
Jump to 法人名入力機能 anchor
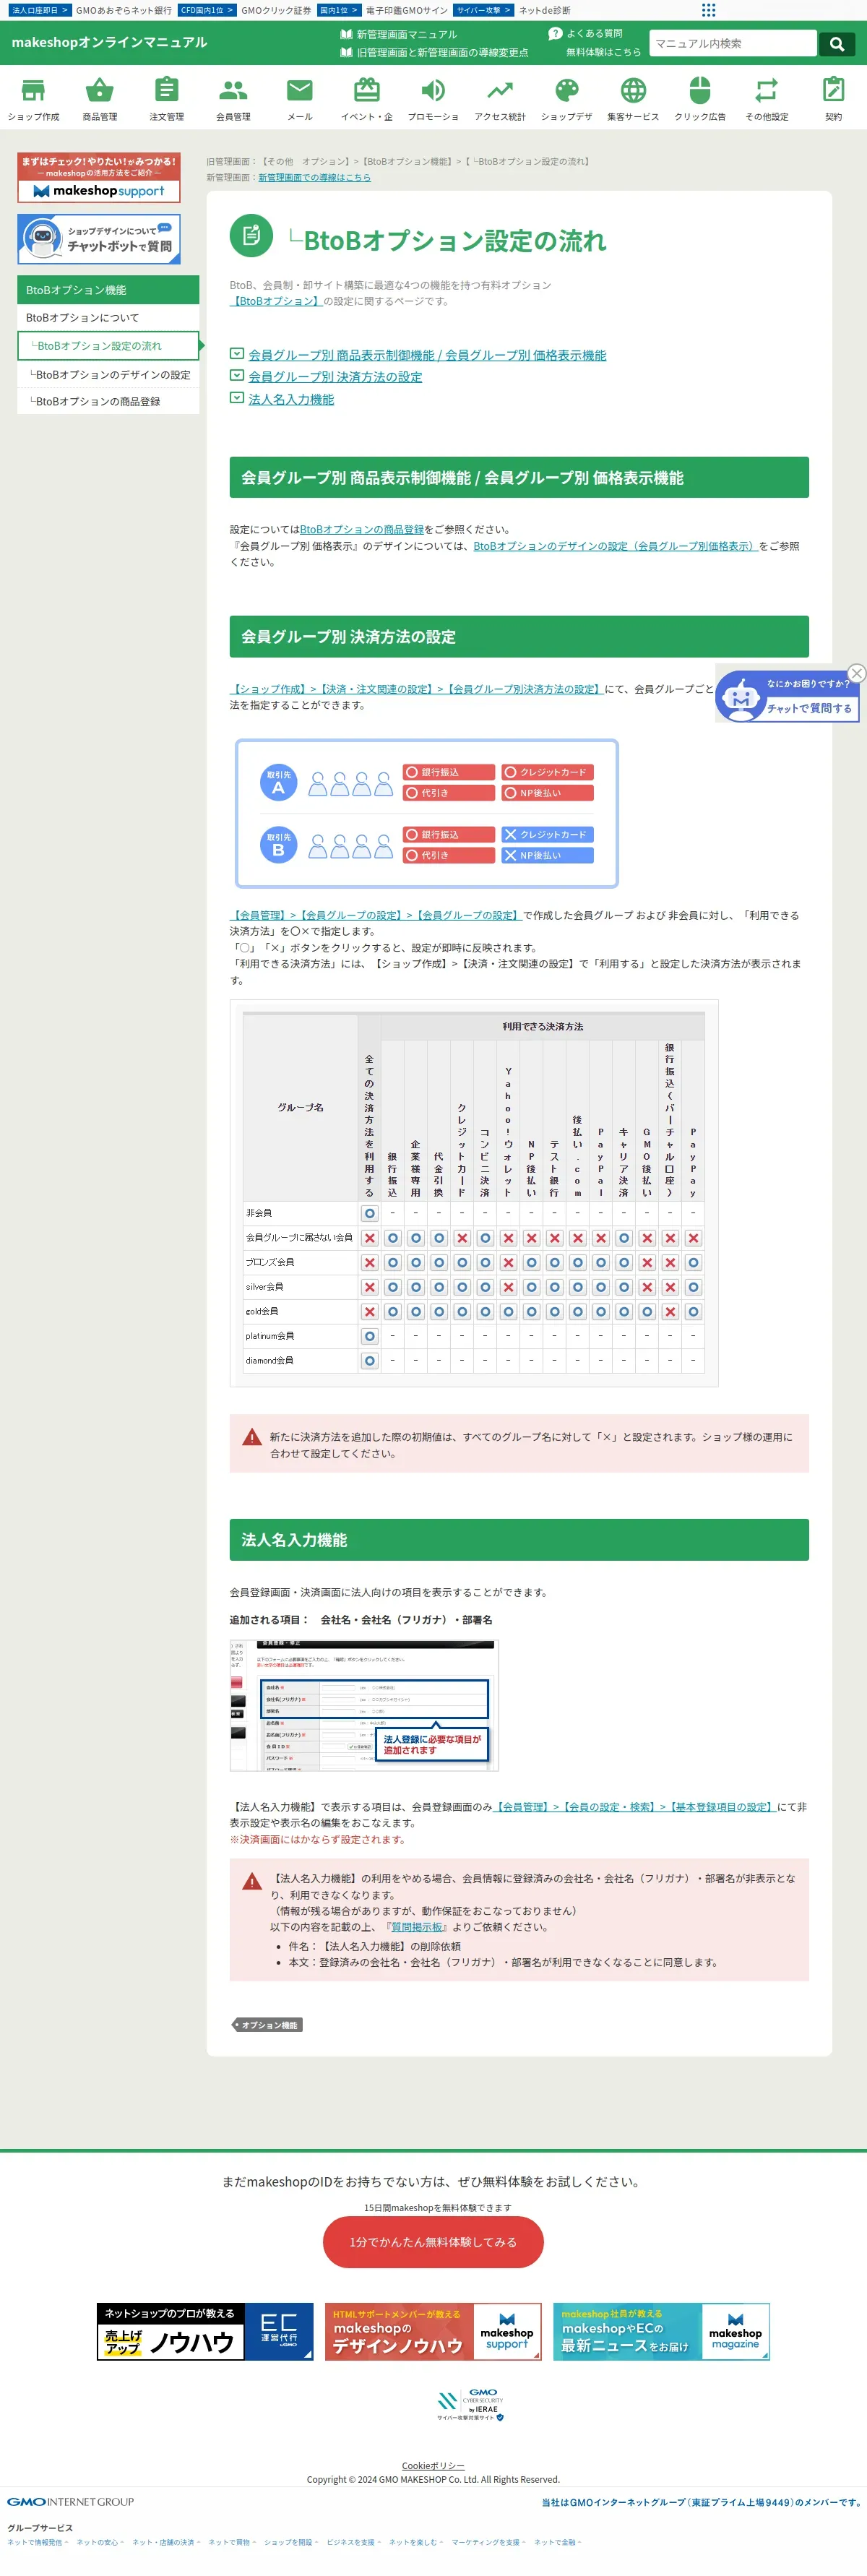[x=291, y=399]
